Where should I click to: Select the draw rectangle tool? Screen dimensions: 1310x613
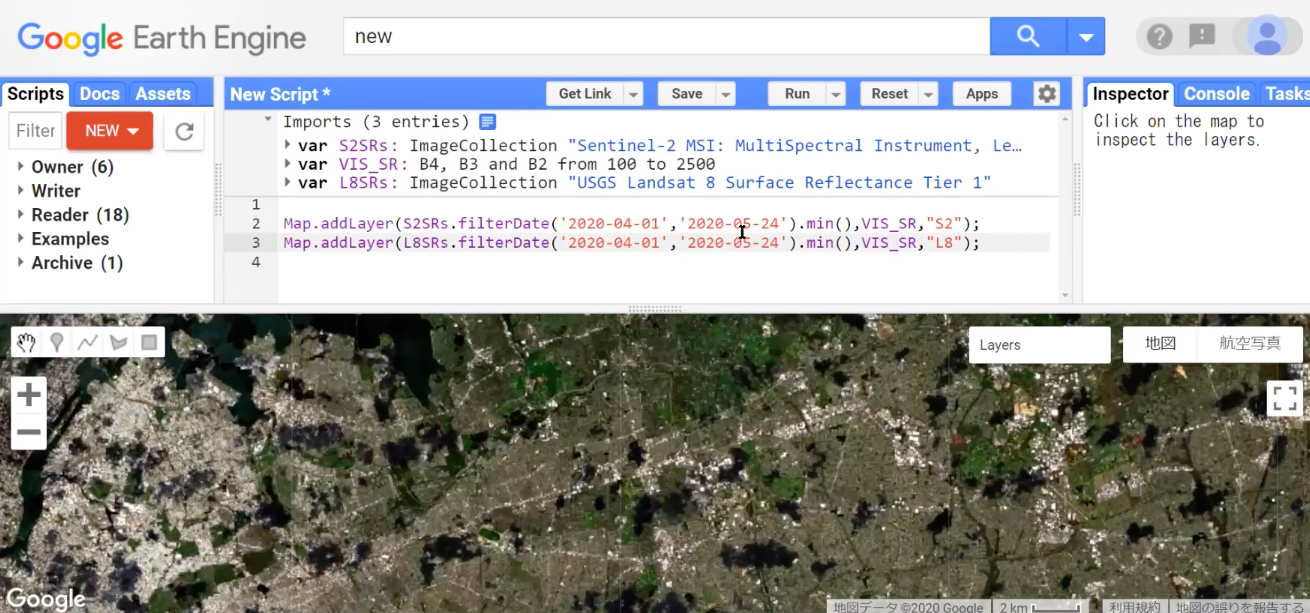[149, 343]
